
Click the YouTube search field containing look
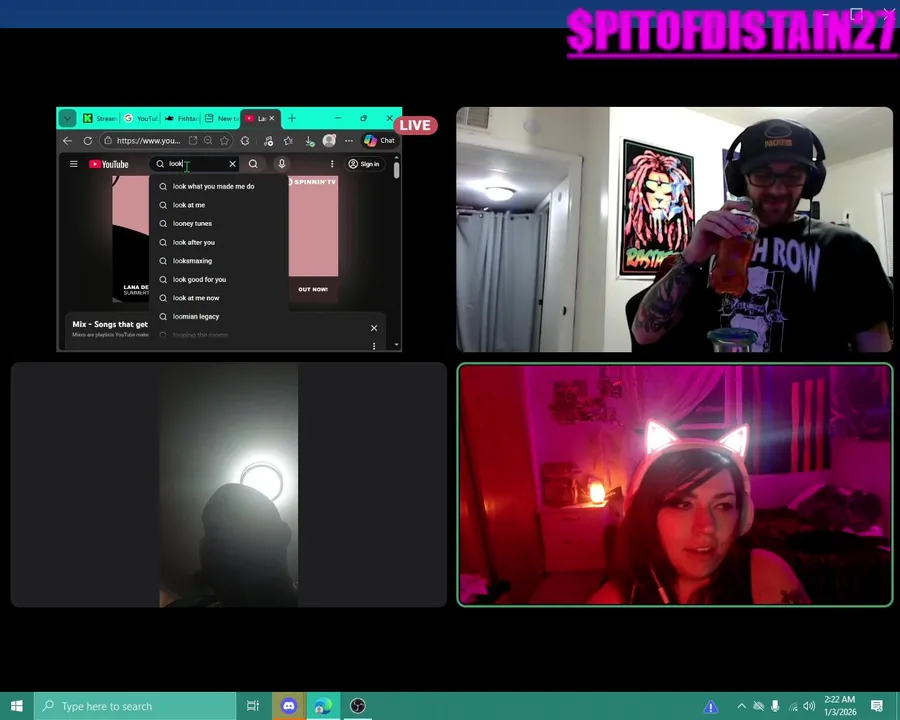[x=193, y=164]
